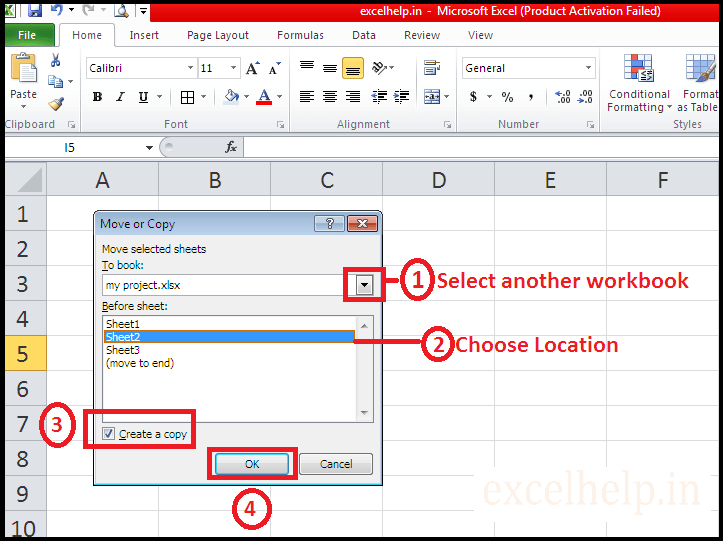This screenshot has height=541, width=723.
Task: Click Increase Indent icon
Action: click(x=401, y=96)
